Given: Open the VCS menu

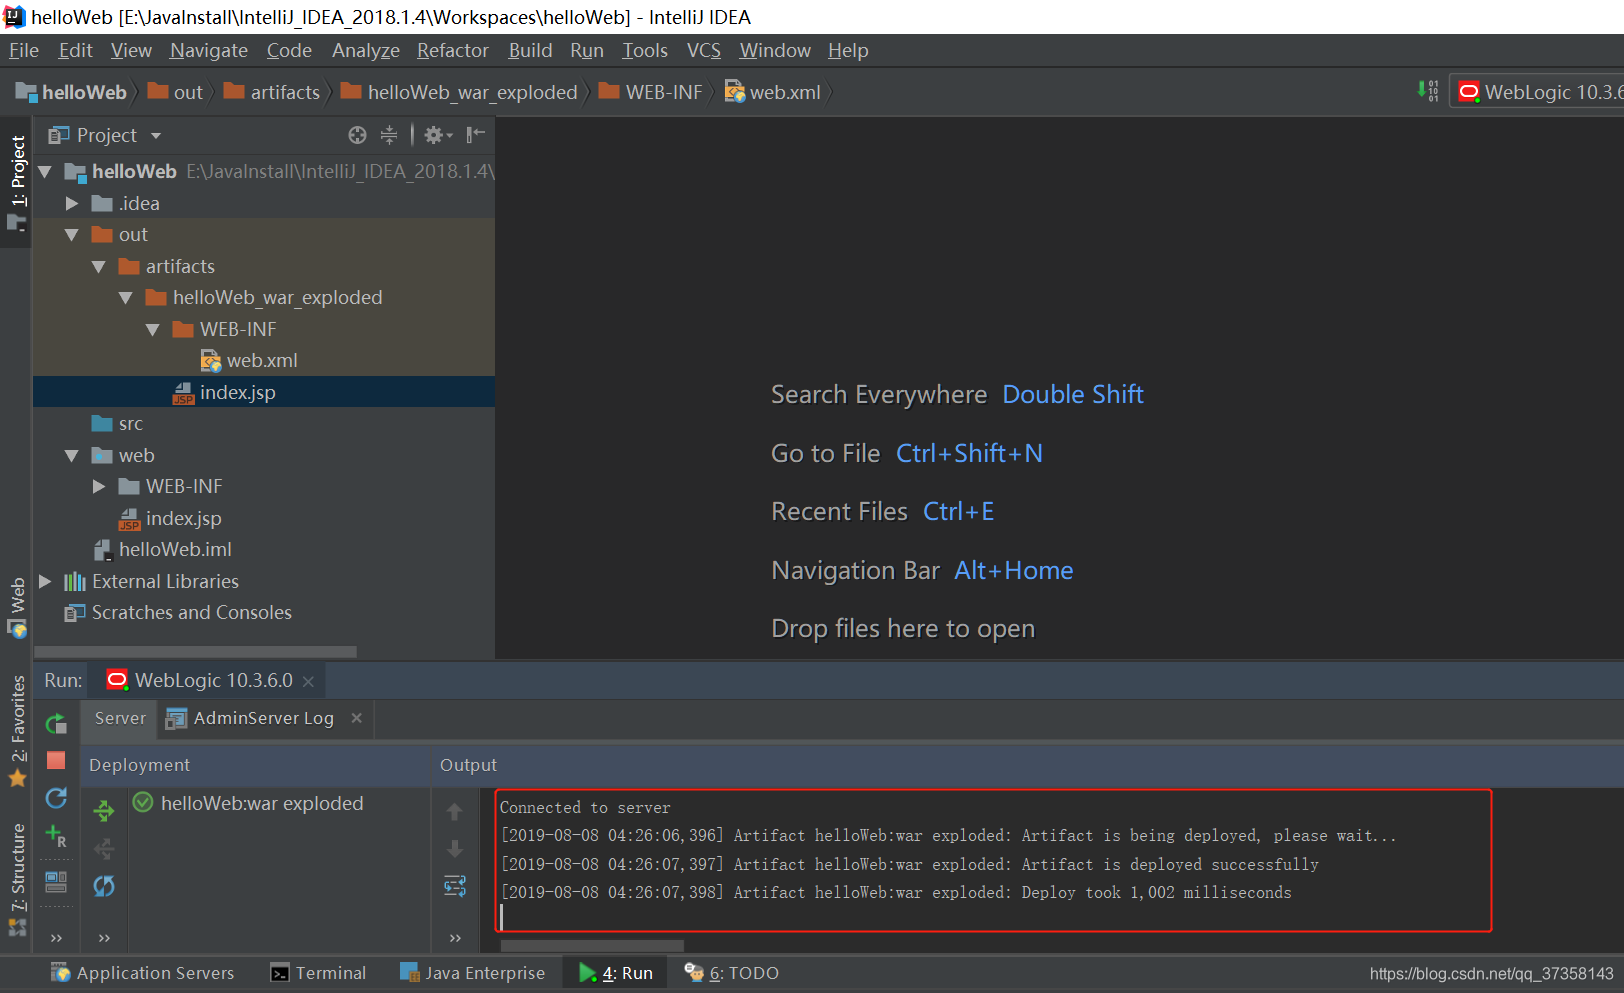Looking at the screenshot, I should click(x=704, y=50).
